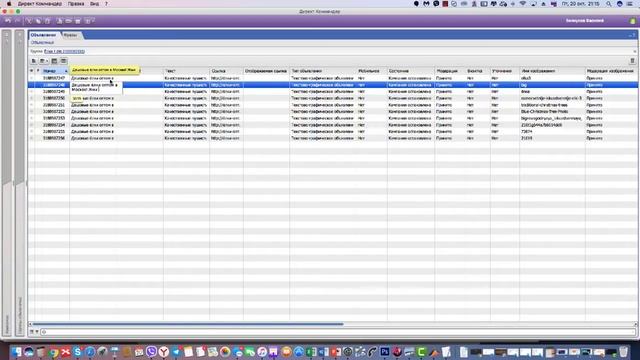Open Google Chrome from the Dock
This screenshot has height=360, width=640.
coord(53,352)
